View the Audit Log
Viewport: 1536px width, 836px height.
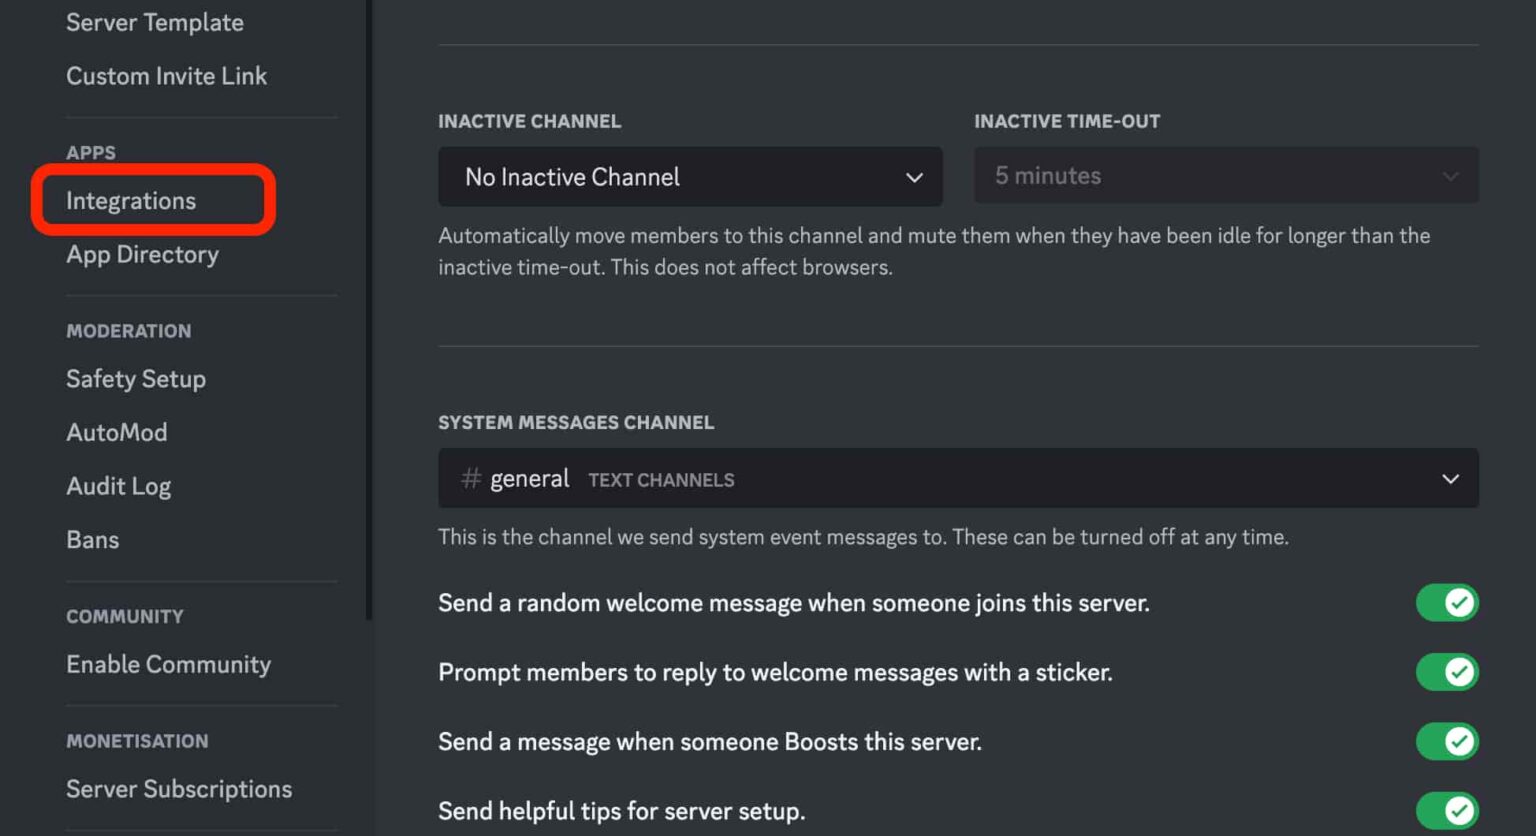point(119,486)
